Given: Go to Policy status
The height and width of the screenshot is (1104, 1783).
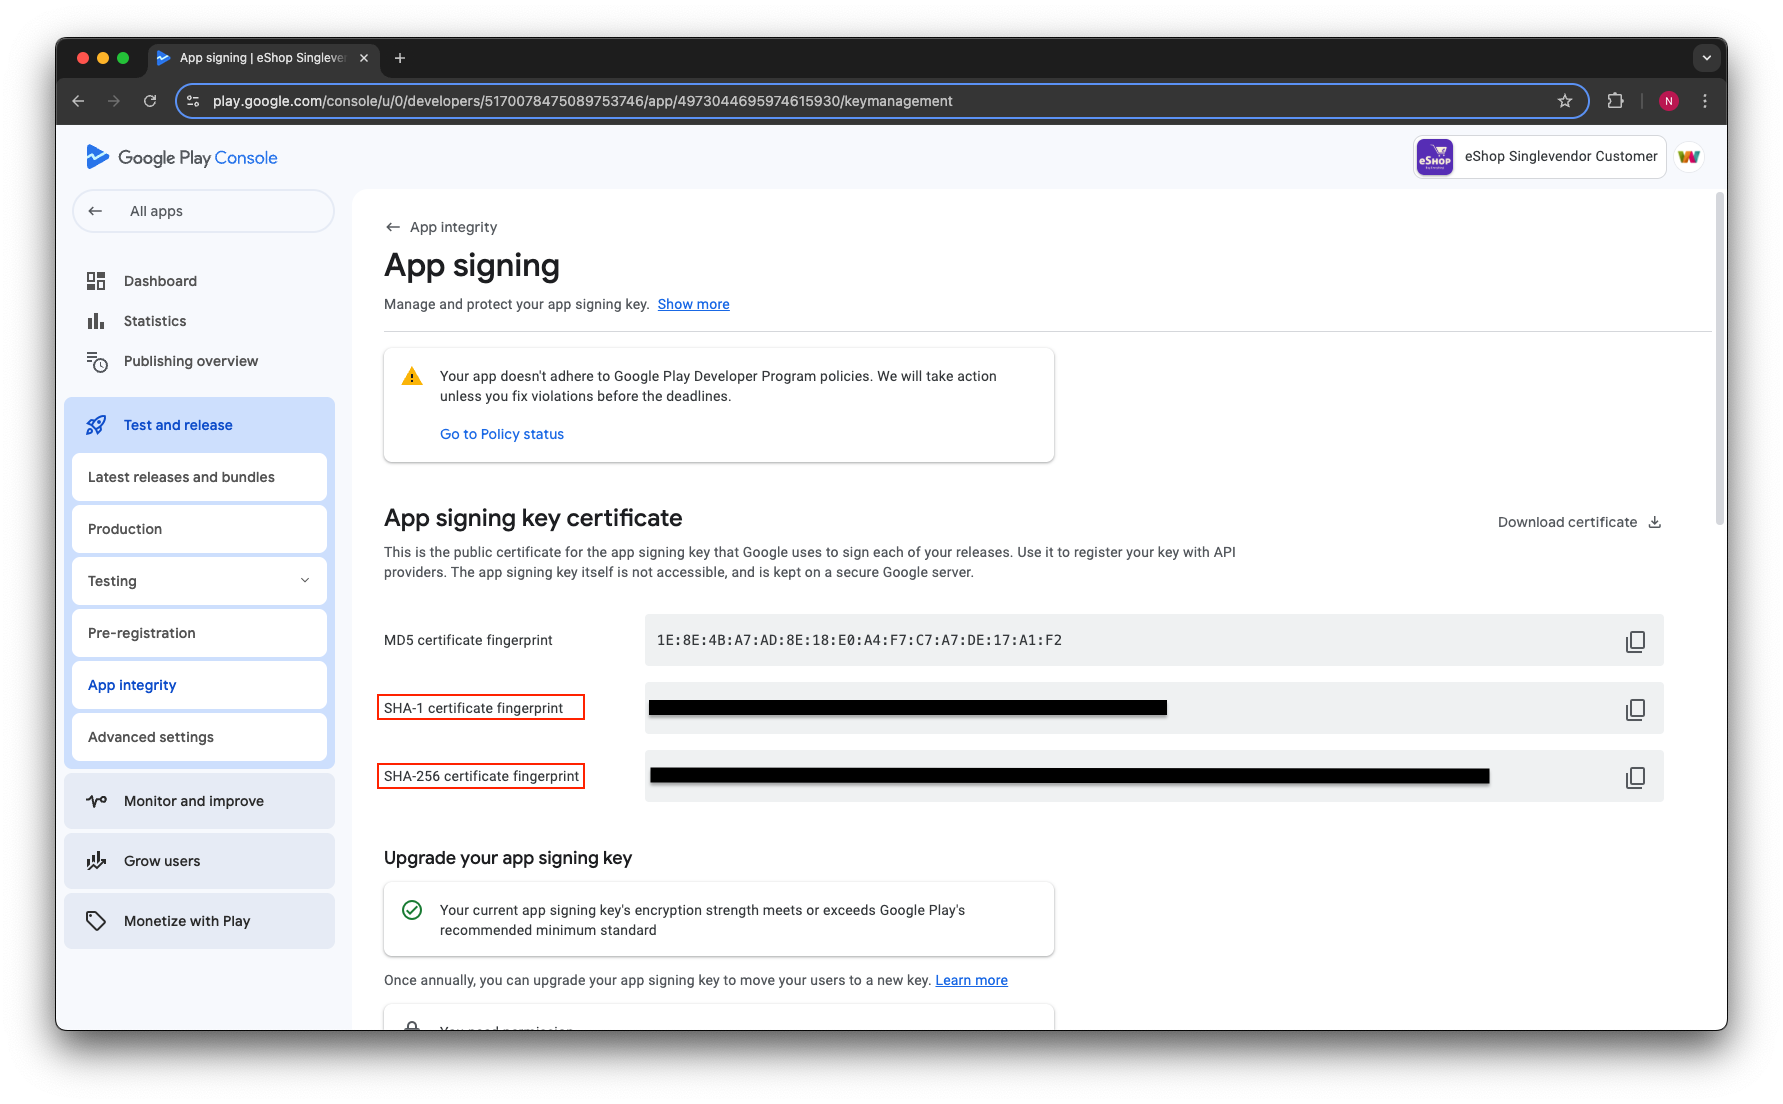Looking at the screenshot, I should 502,434.
